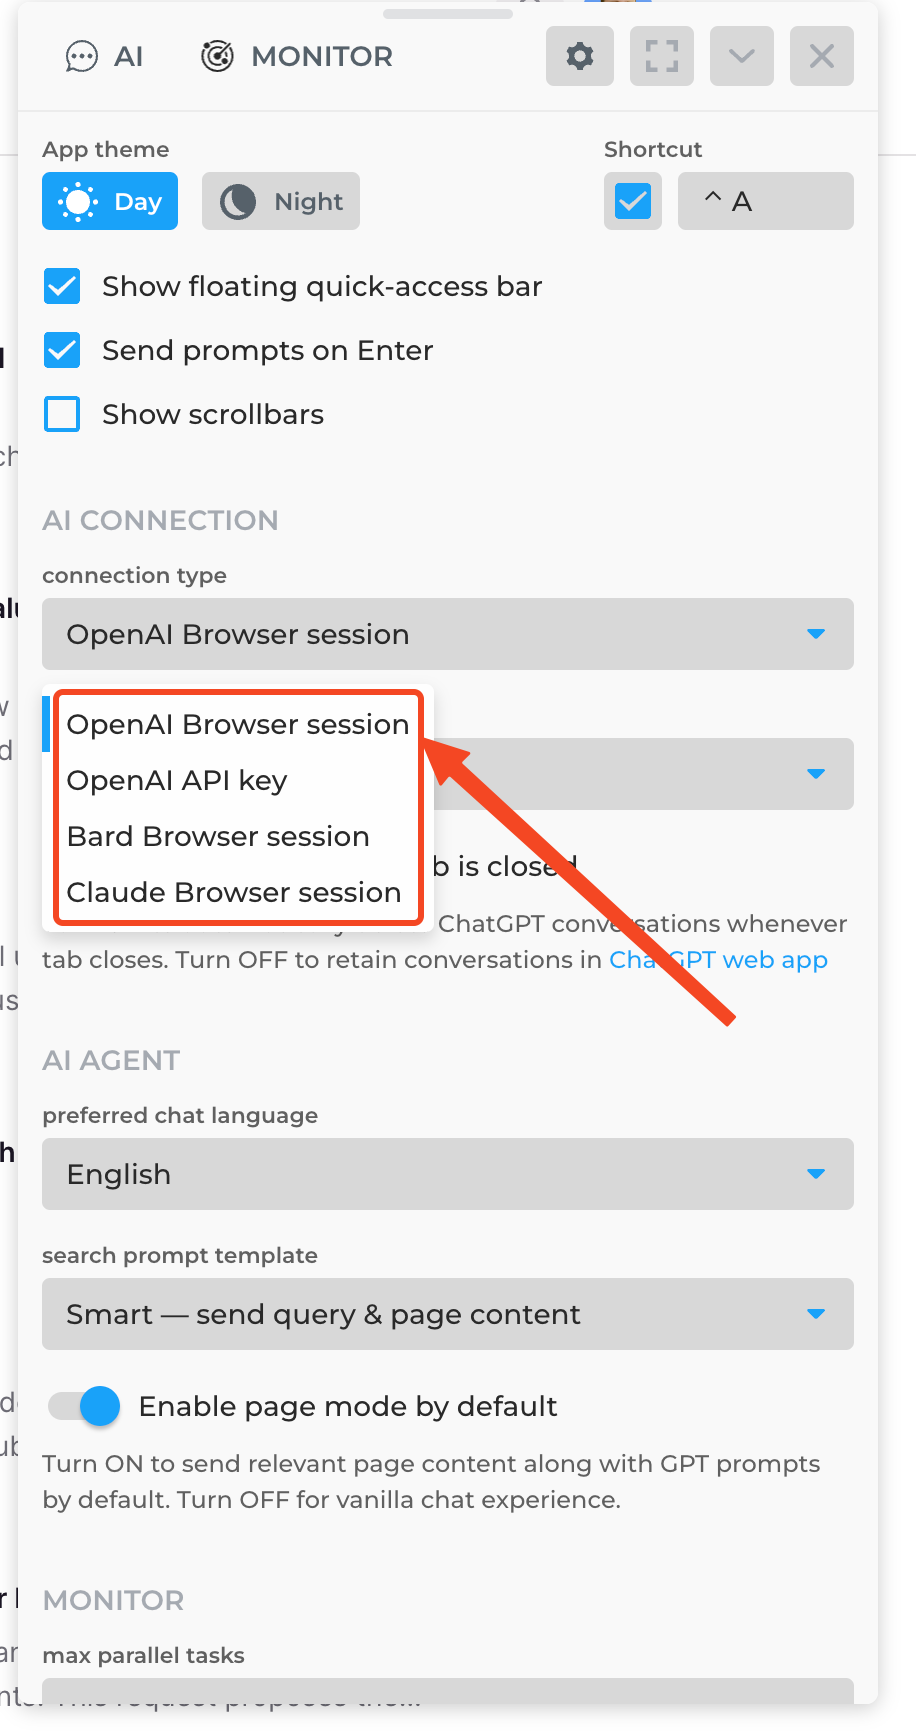This screenshot has width=916, height=1734.
Task: Click the moon icon for Night theme
Action: coord(238,202)
